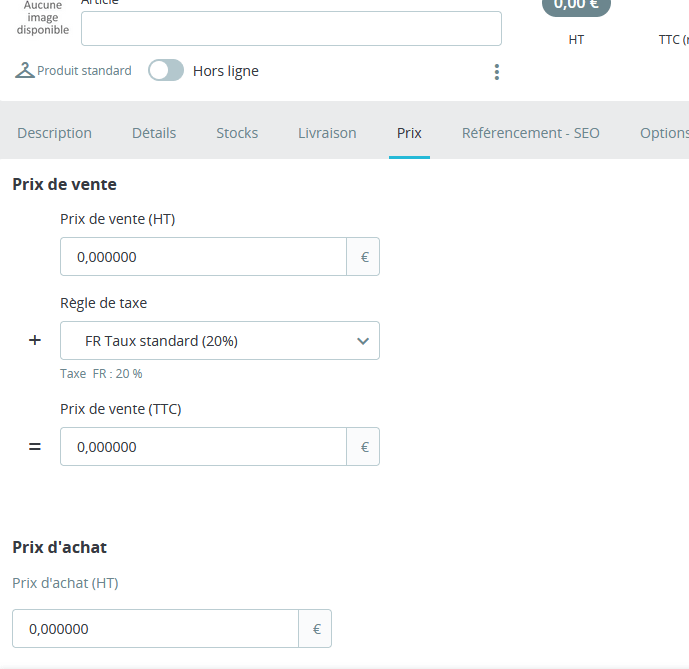Viewport: 689px width, 669px height.
Task: Click the Produit standard type link
Action: (84, 71)
